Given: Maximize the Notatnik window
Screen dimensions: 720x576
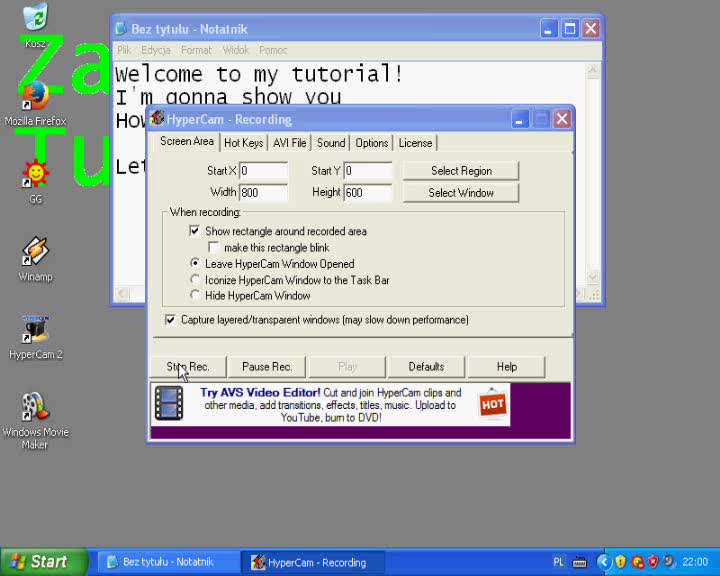Looking at the screenshot, I should pos(569,28).
